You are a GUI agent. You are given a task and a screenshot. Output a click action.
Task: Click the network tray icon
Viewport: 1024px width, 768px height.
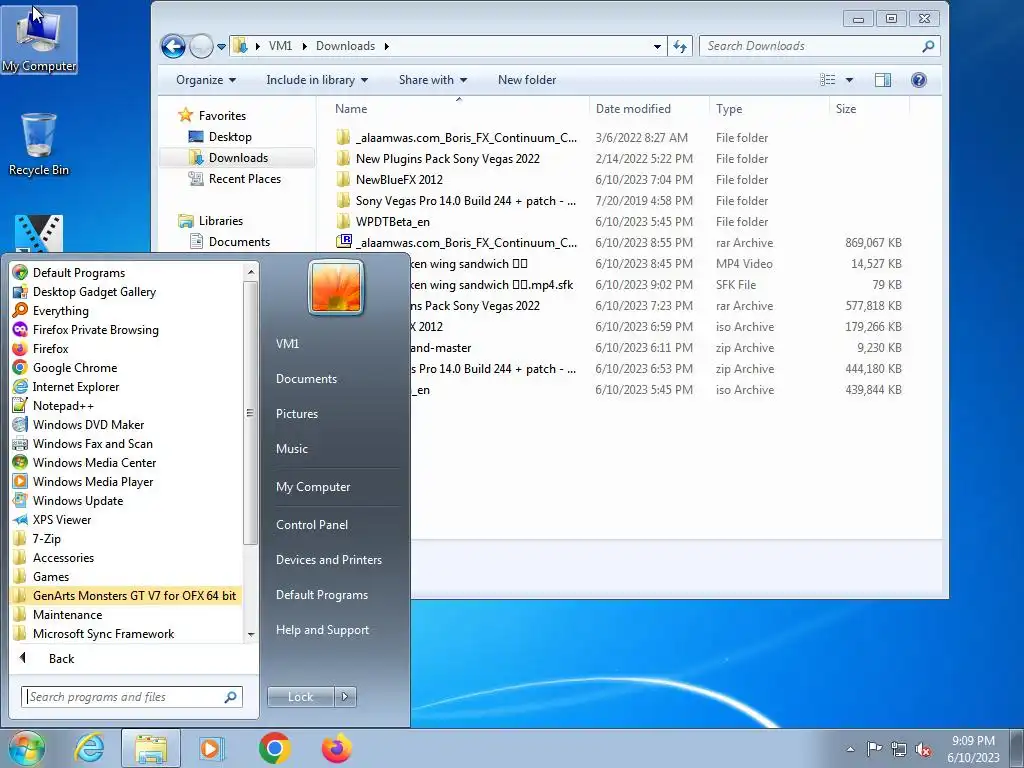point(899,750)
